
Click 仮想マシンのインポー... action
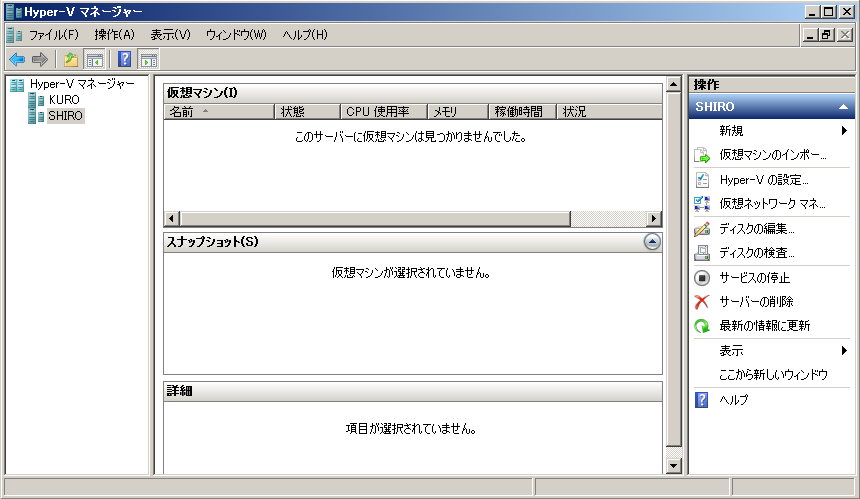[773, 155]
